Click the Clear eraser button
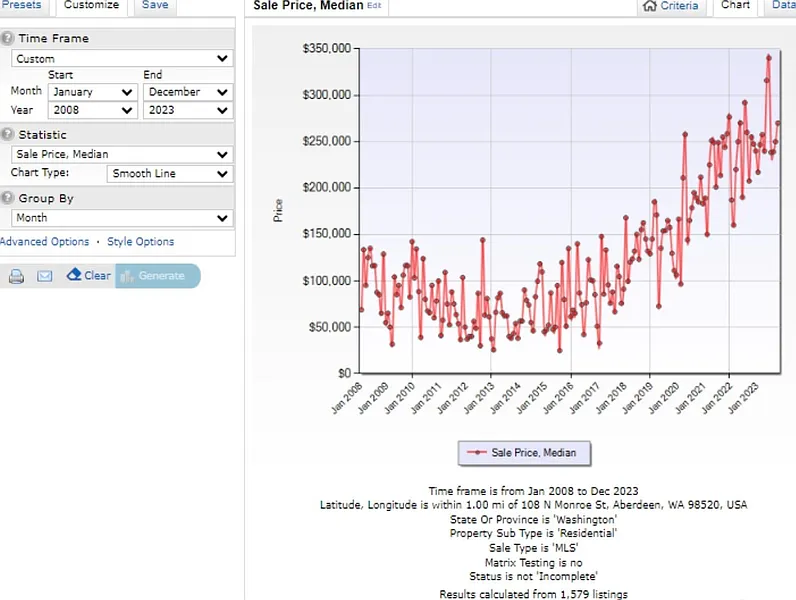The image size is (796, 600). 88,275
